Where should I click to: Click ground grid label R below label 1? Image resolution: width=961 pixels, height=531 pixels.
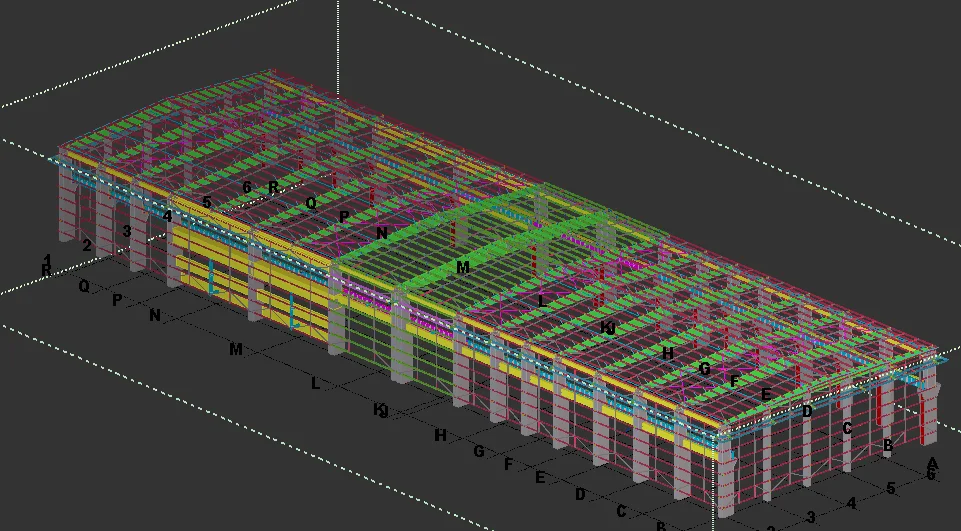[46, 270]
